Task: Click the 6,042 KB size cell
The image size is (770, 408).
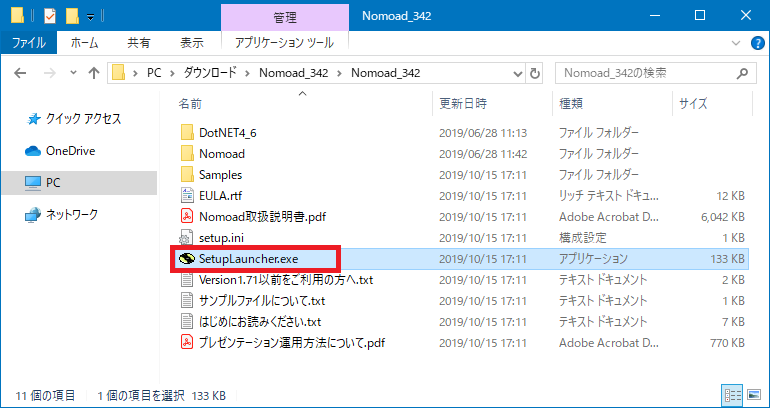Action: (x=722, y=217)
